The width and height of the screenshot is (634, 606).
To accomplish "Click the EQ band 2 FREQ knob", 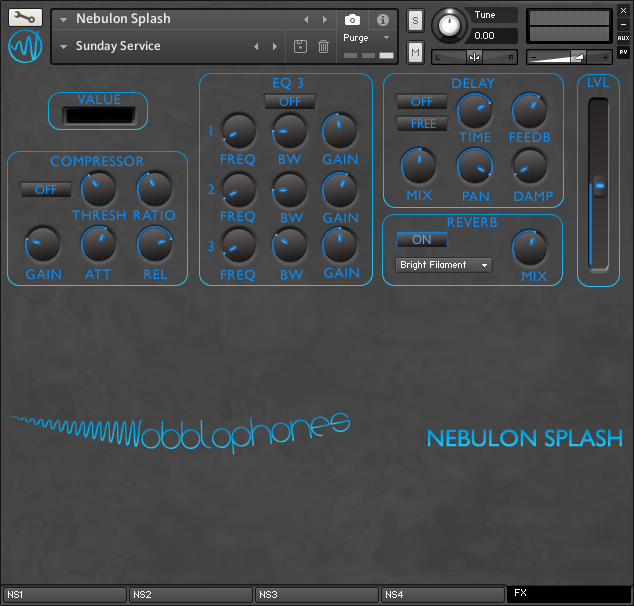I will (x=239, y=190).
